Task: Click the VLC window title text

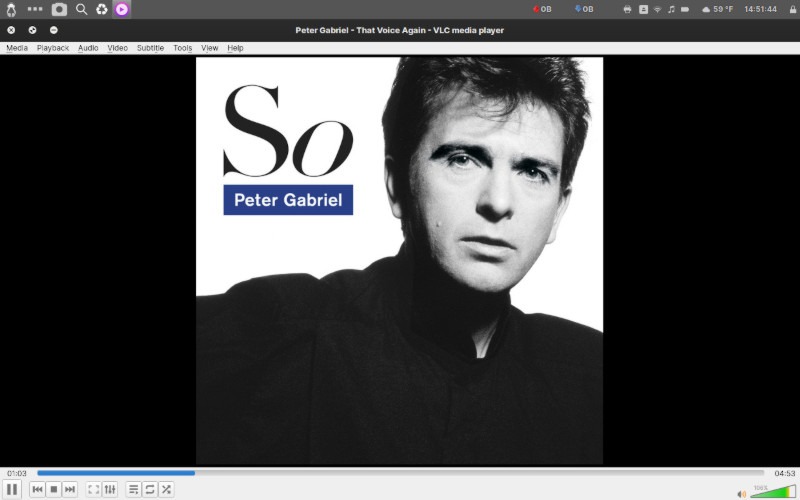Action: (x=399, y=30)
